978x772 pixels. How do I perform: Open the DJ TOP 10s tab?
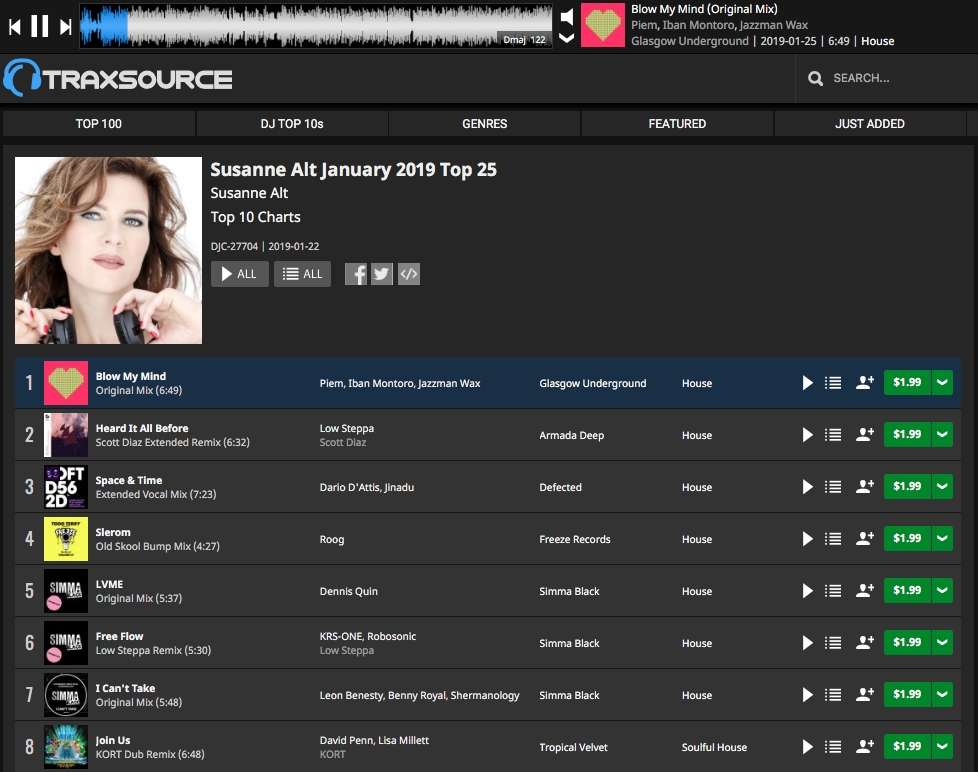point(292,123)
